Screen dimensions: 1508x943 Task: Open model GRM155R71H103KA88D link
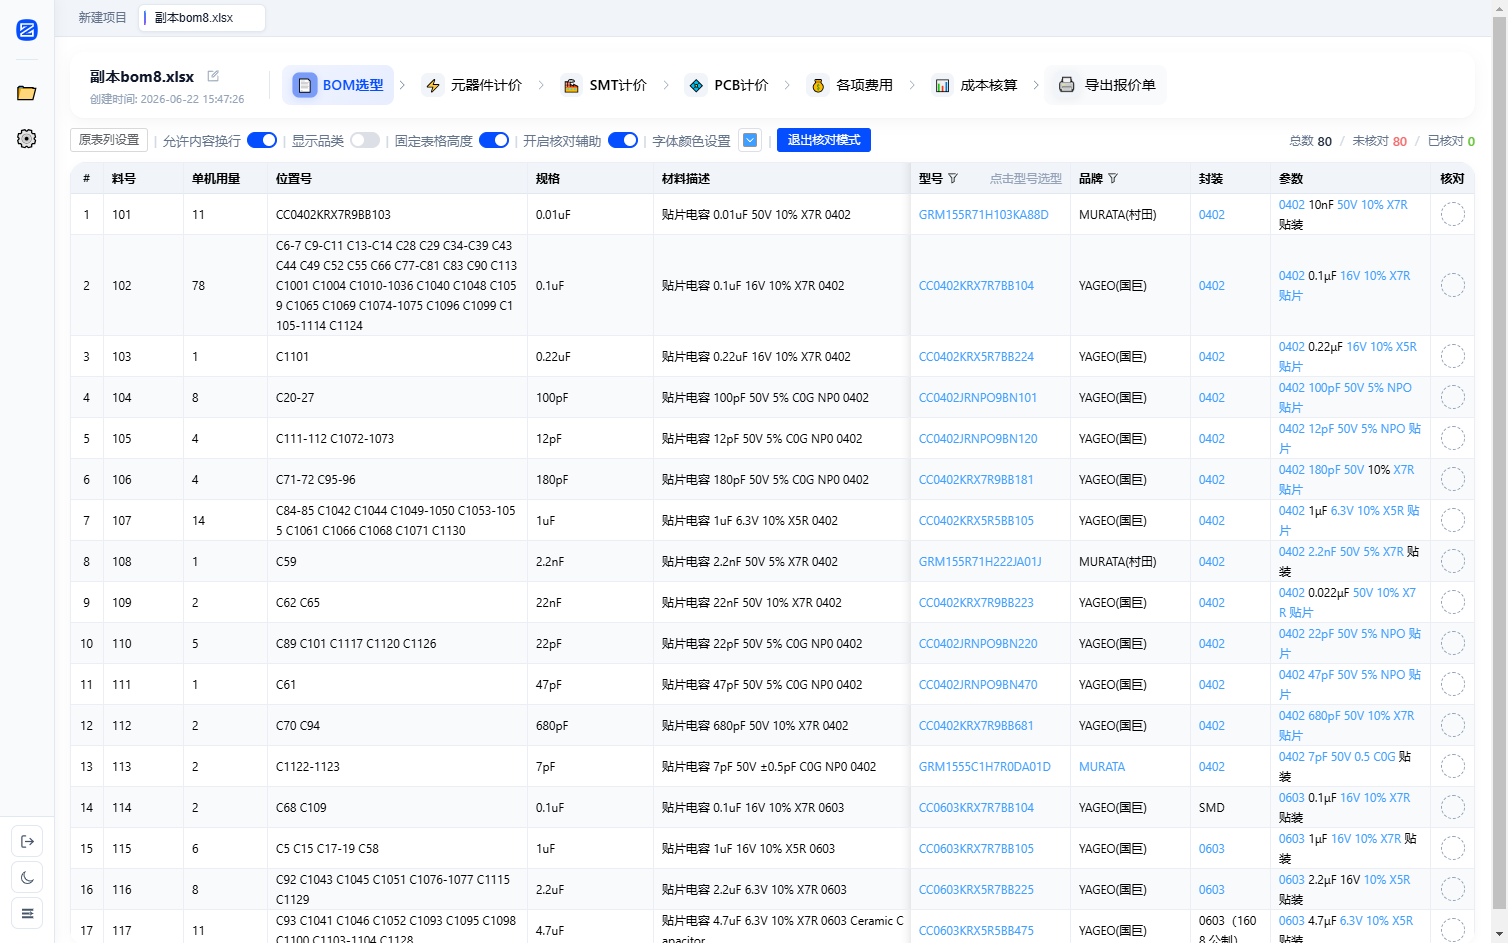click(984, 214)
